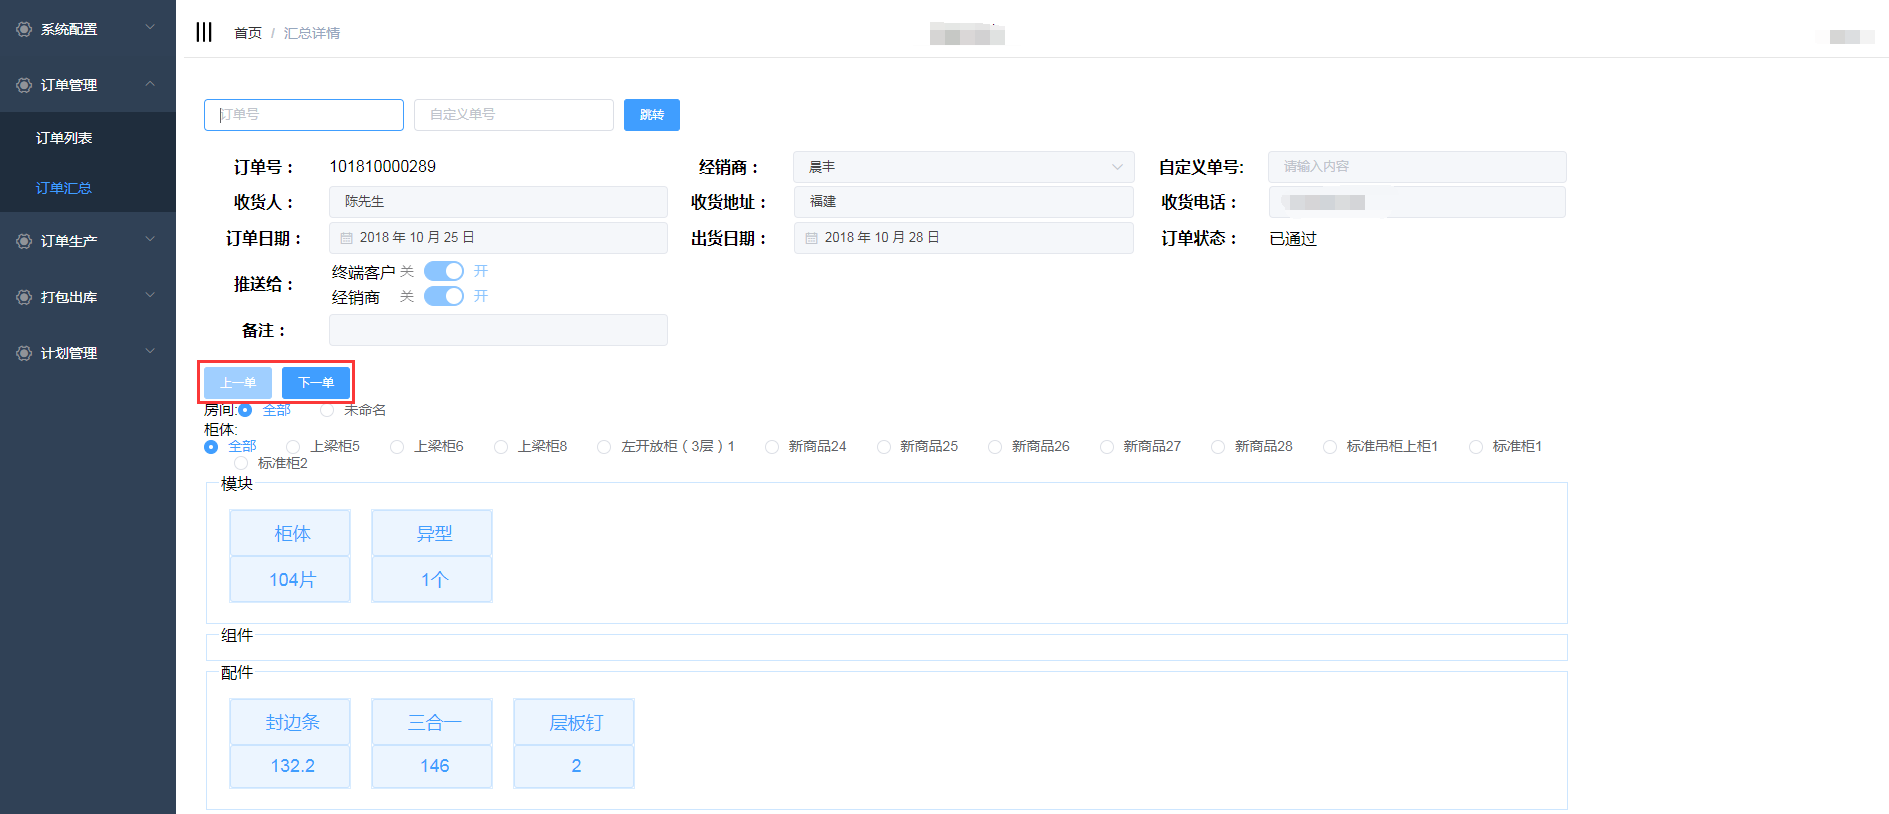Screen dimensions: 1889x814
Task: Click calendar icon in 出货日期 field
Action: [812, 238]
